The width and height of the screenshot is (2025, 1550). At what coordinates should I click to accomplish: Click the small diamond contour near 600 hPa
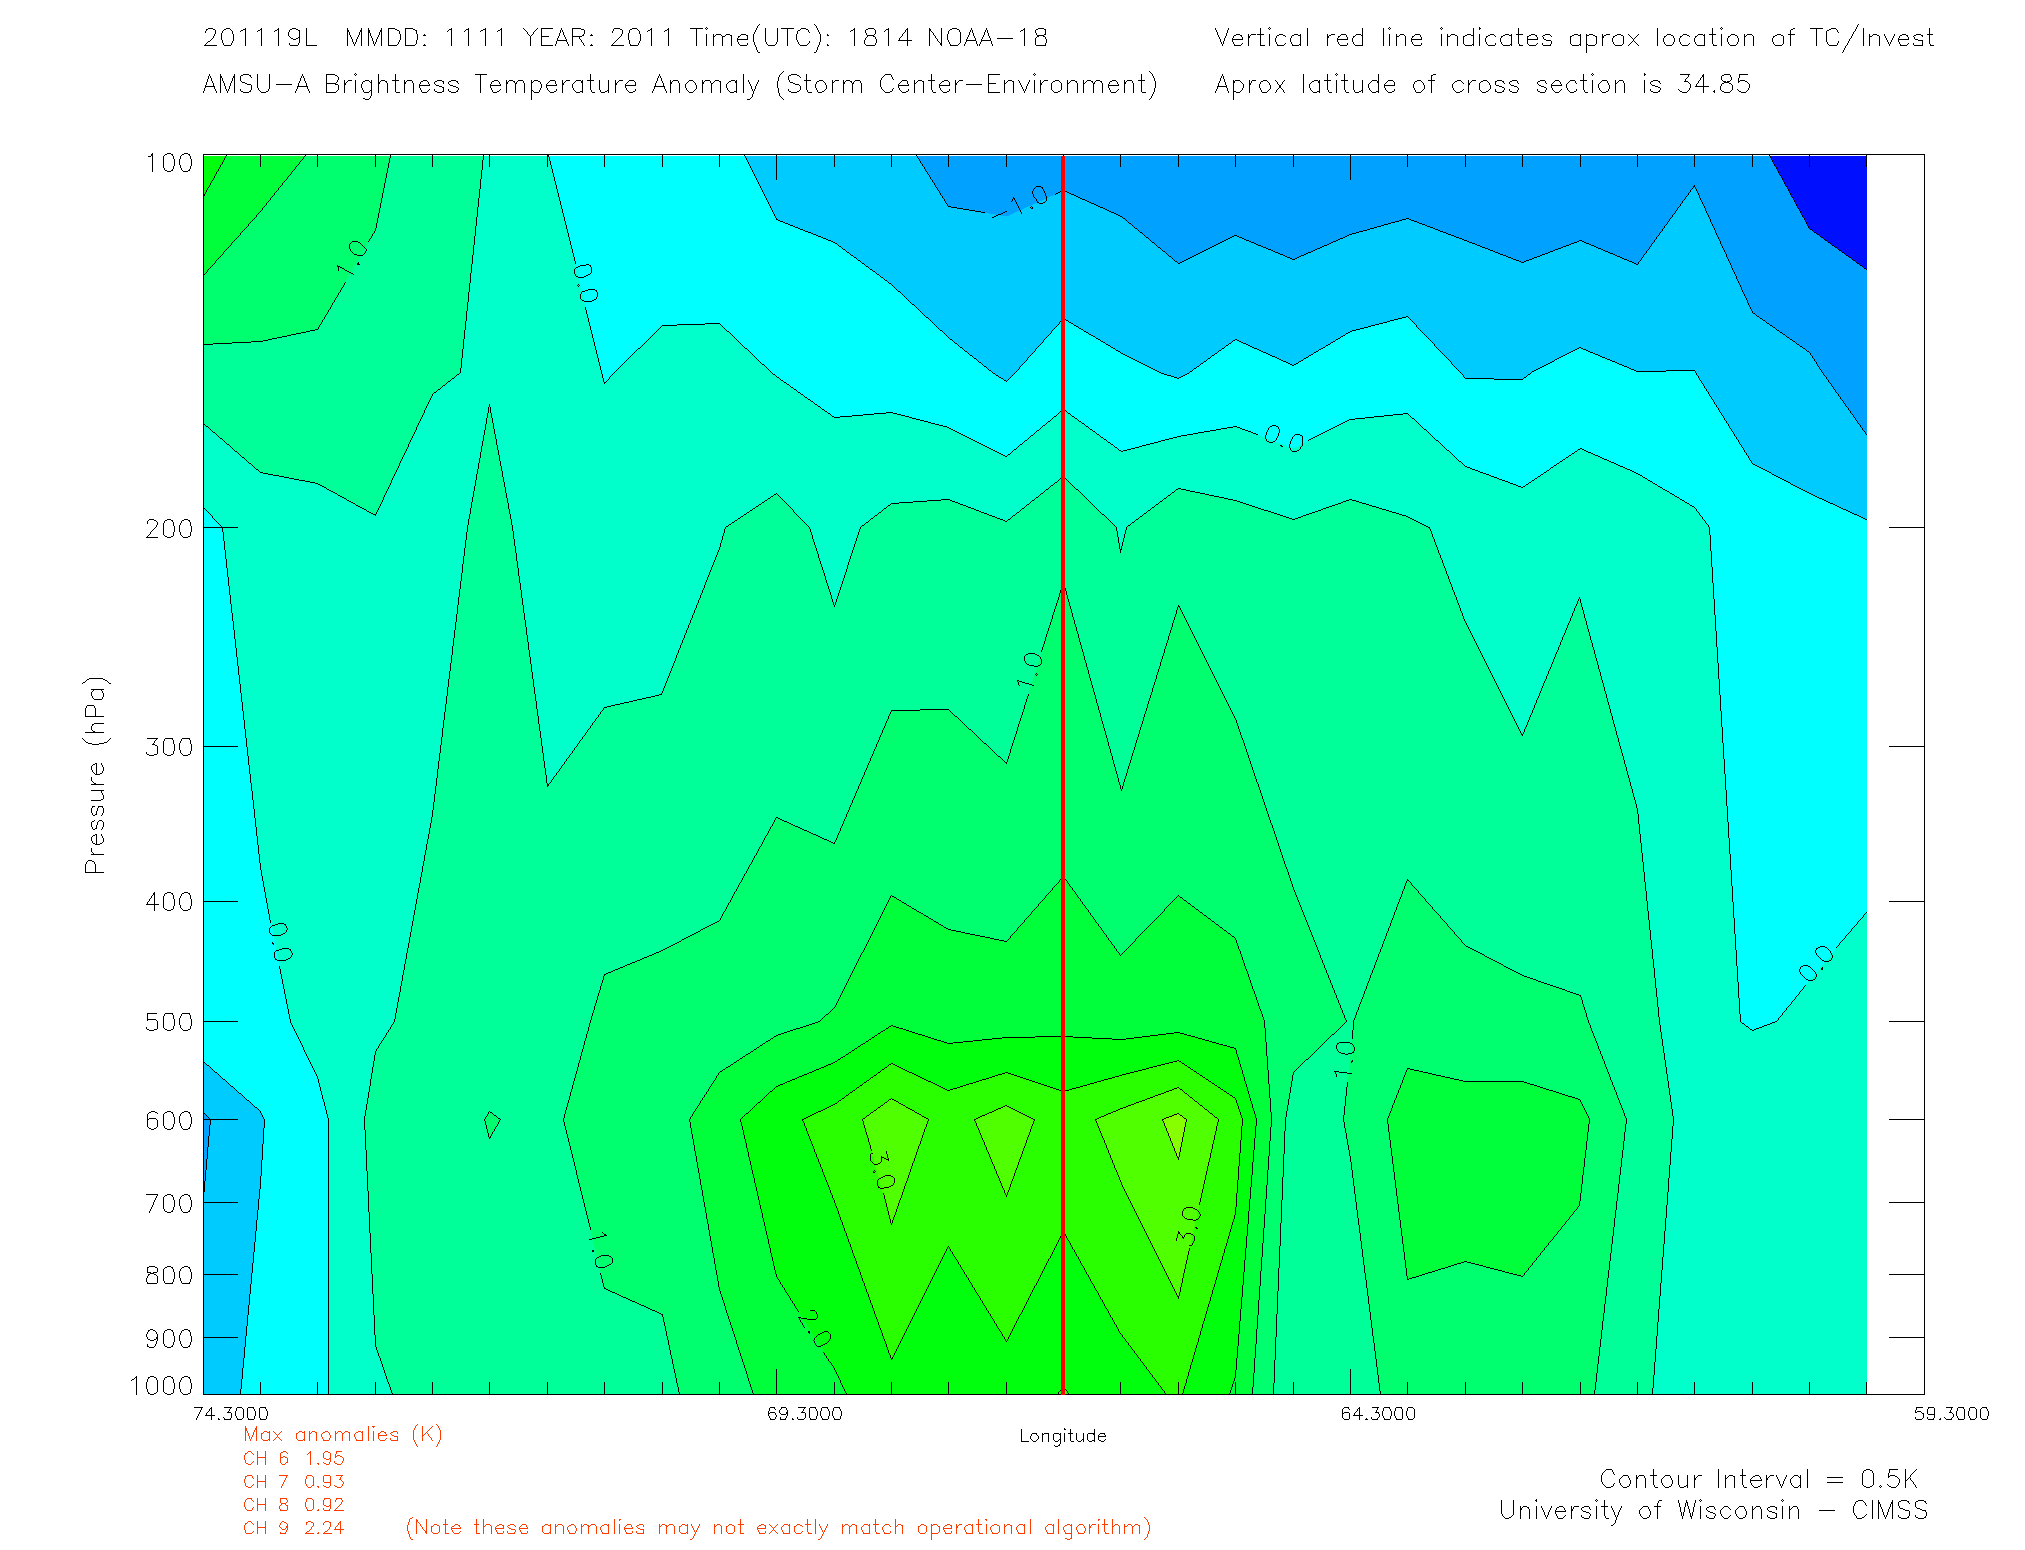(491, 1124)
